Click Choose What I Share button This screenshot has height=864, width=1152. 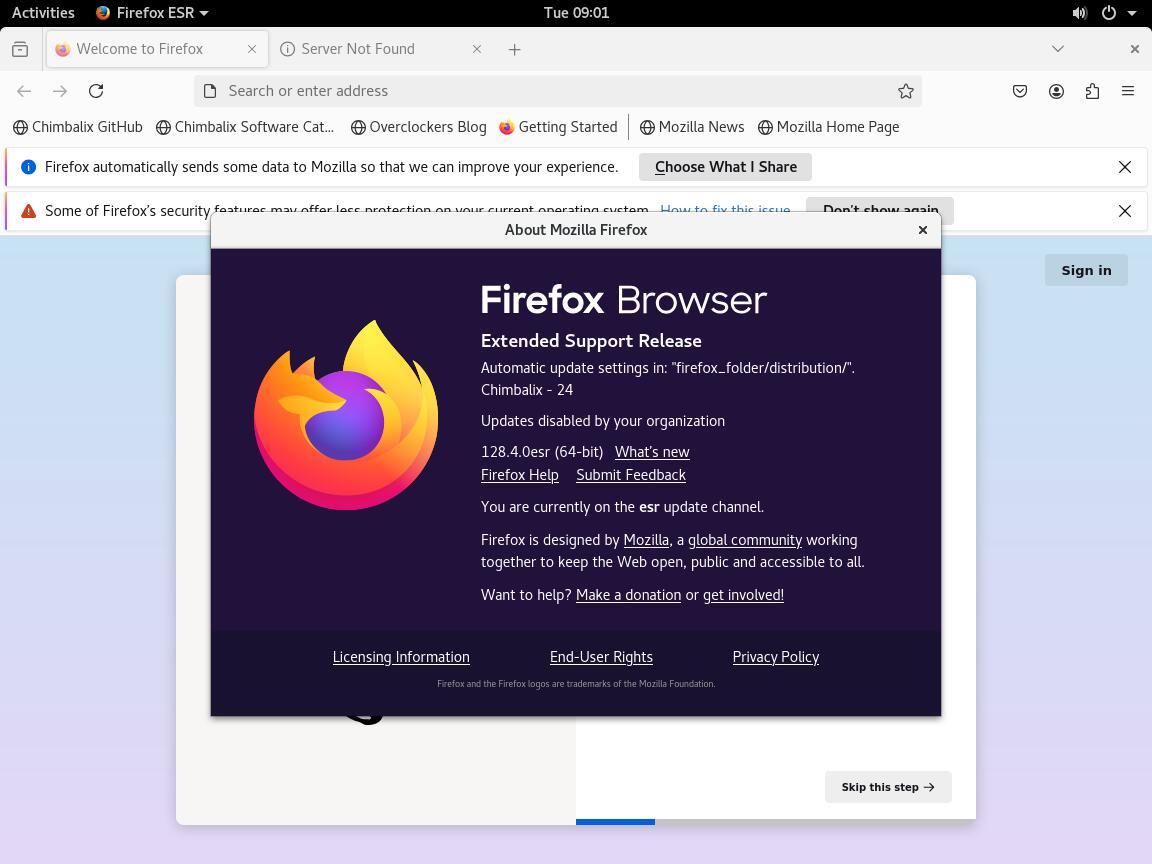coord(725,167)
